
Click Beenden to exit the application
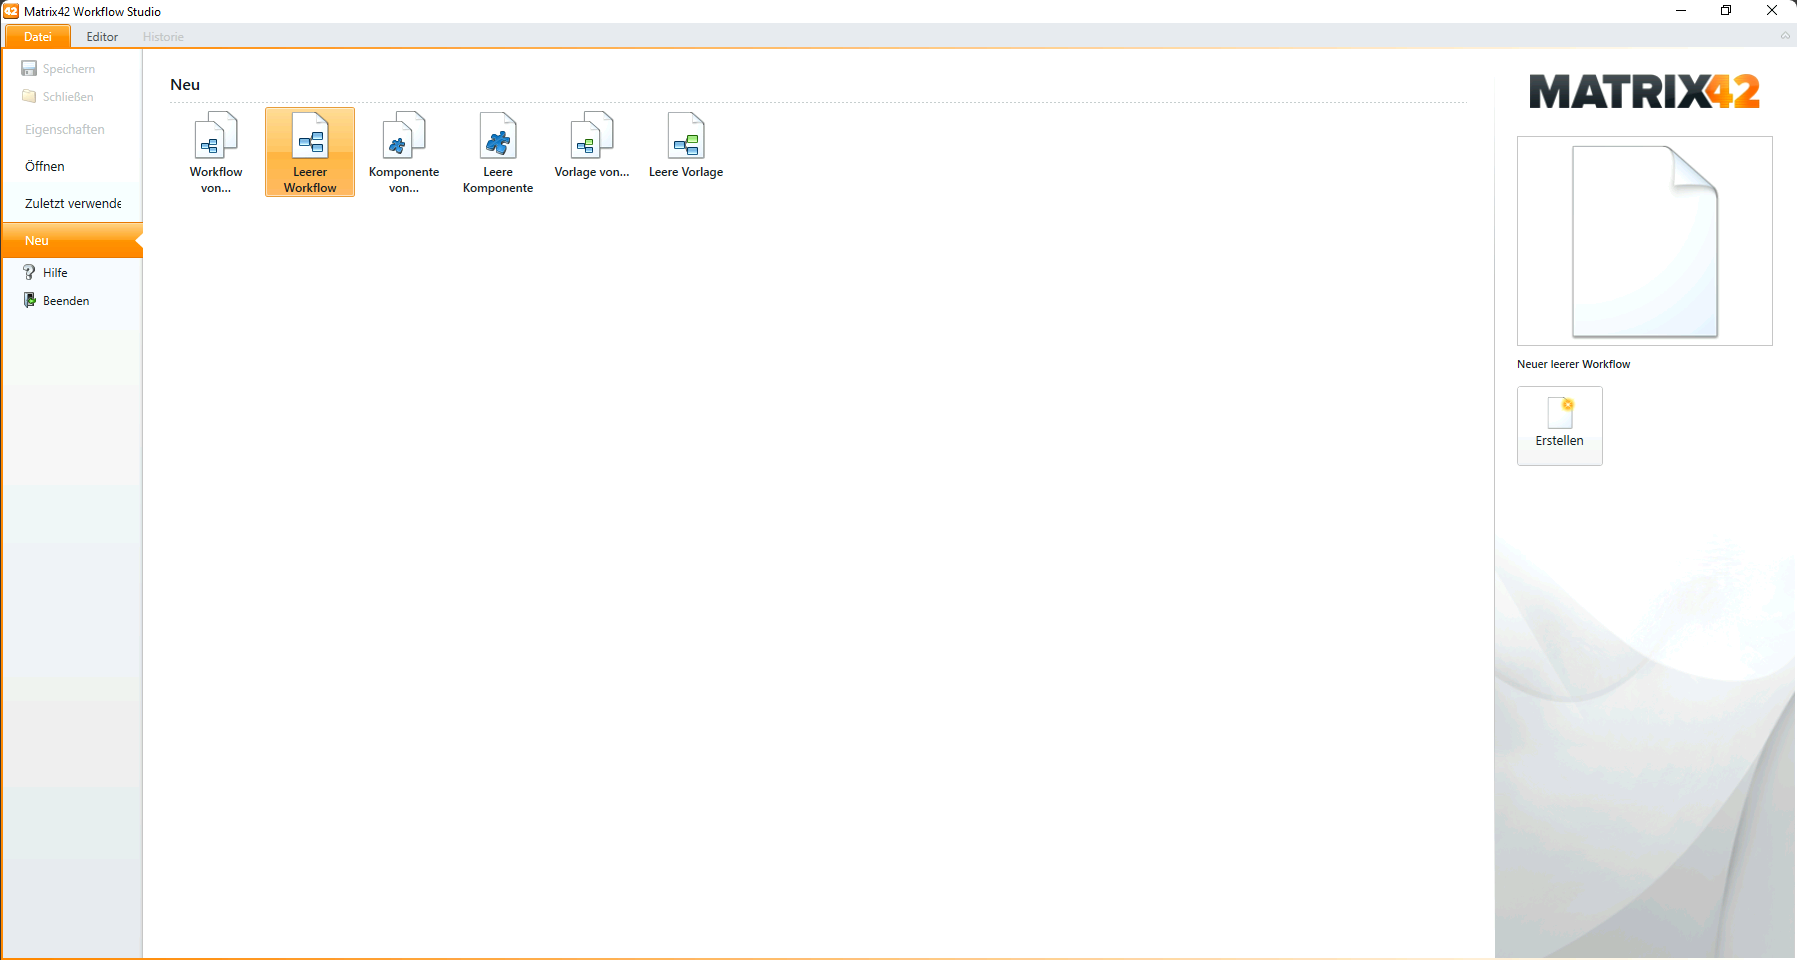pyautogui.click(x=65, y=301)
